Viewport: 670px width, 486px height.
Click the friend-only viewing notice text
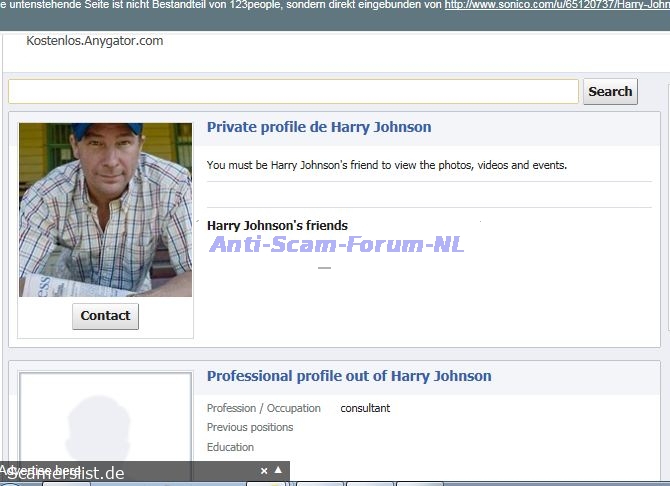click(x=386, y=164)
